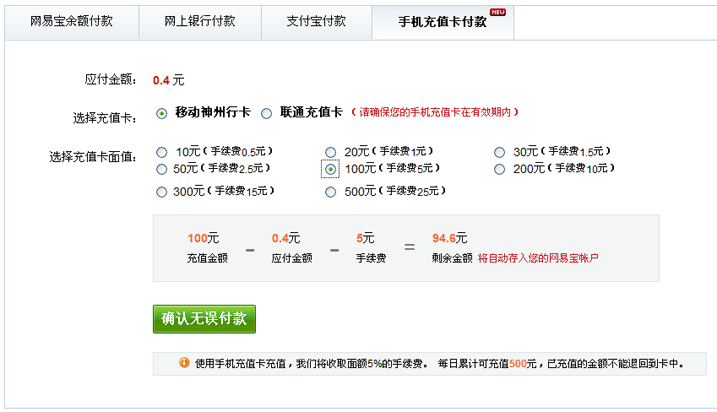This screenshot has width=717, height=412.
Task: Click the 手机充值卡付款 tab
Action: [442, 21]
